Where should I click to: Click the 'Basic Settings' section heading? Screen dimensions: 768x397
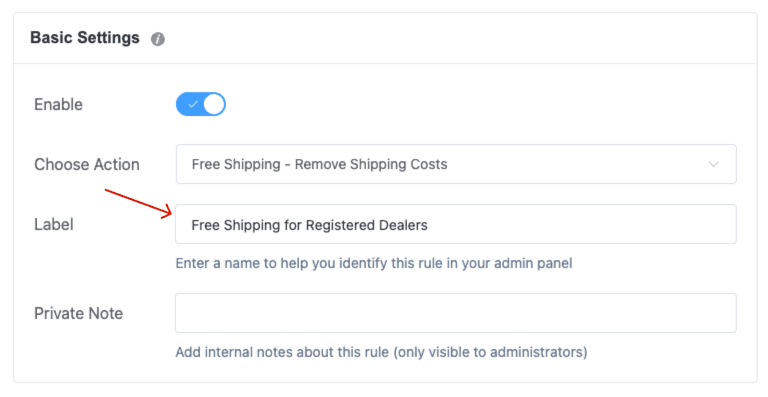[85, 38]
